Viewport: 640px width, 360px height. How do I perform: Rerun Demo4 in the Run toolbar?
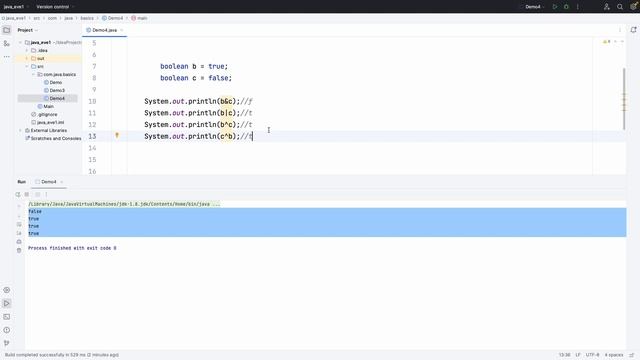[x=18, y=194]
